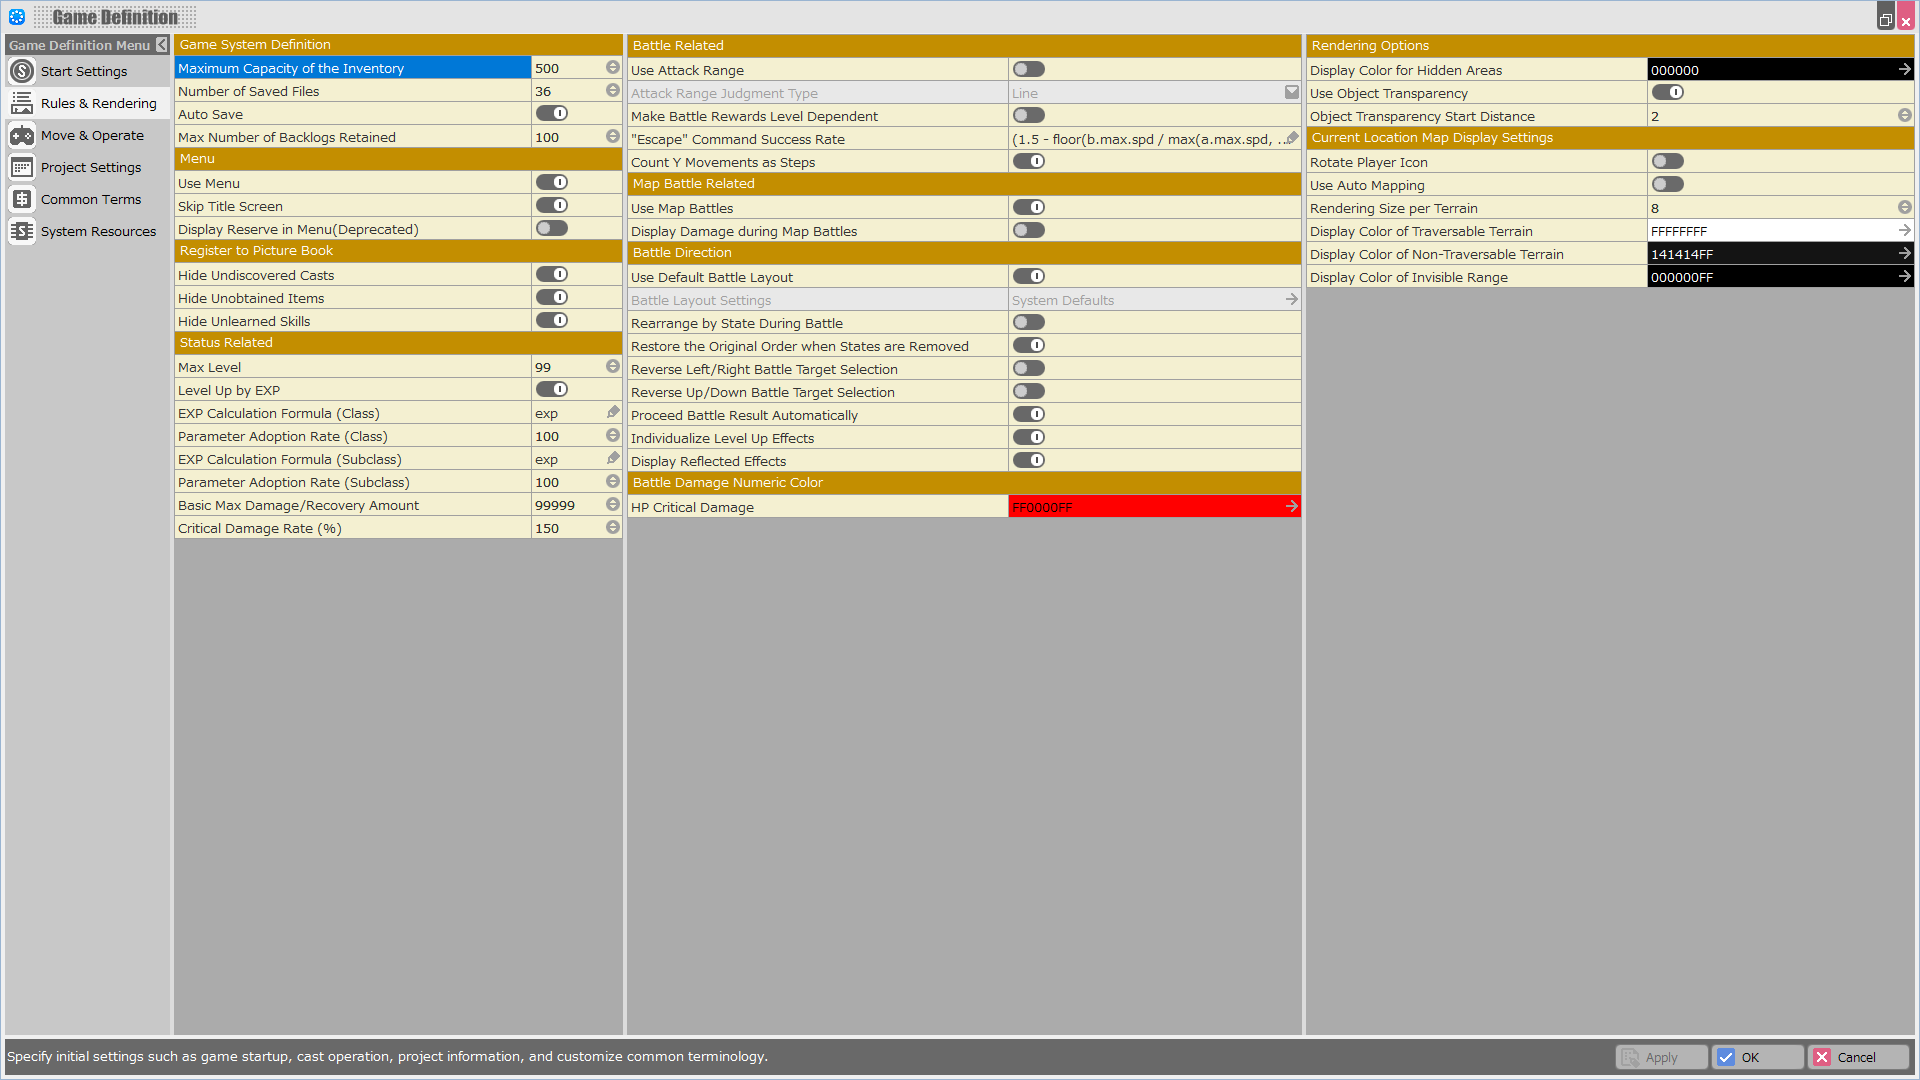Click the System Resources sidebar icon

click(22, 231)
